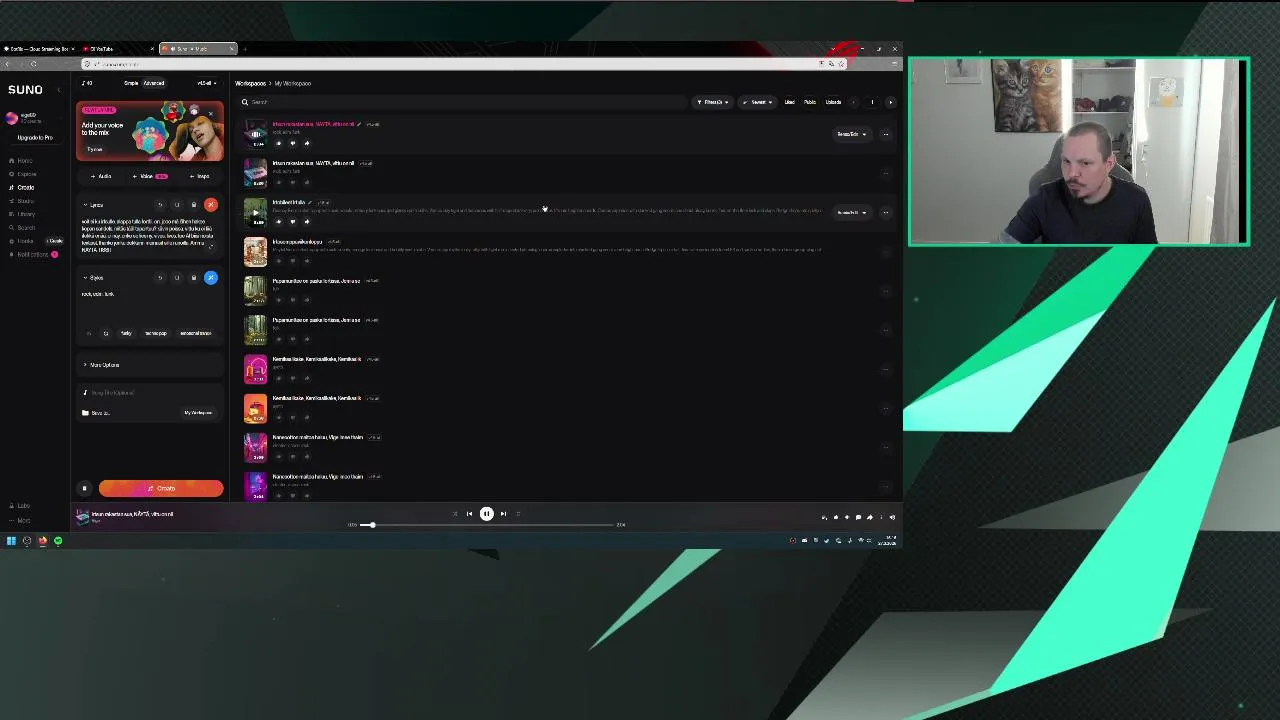Collapse the Suno sidebar with the arrow
The height and width of the screenshot is (720, 1280).
pos(58,90)
